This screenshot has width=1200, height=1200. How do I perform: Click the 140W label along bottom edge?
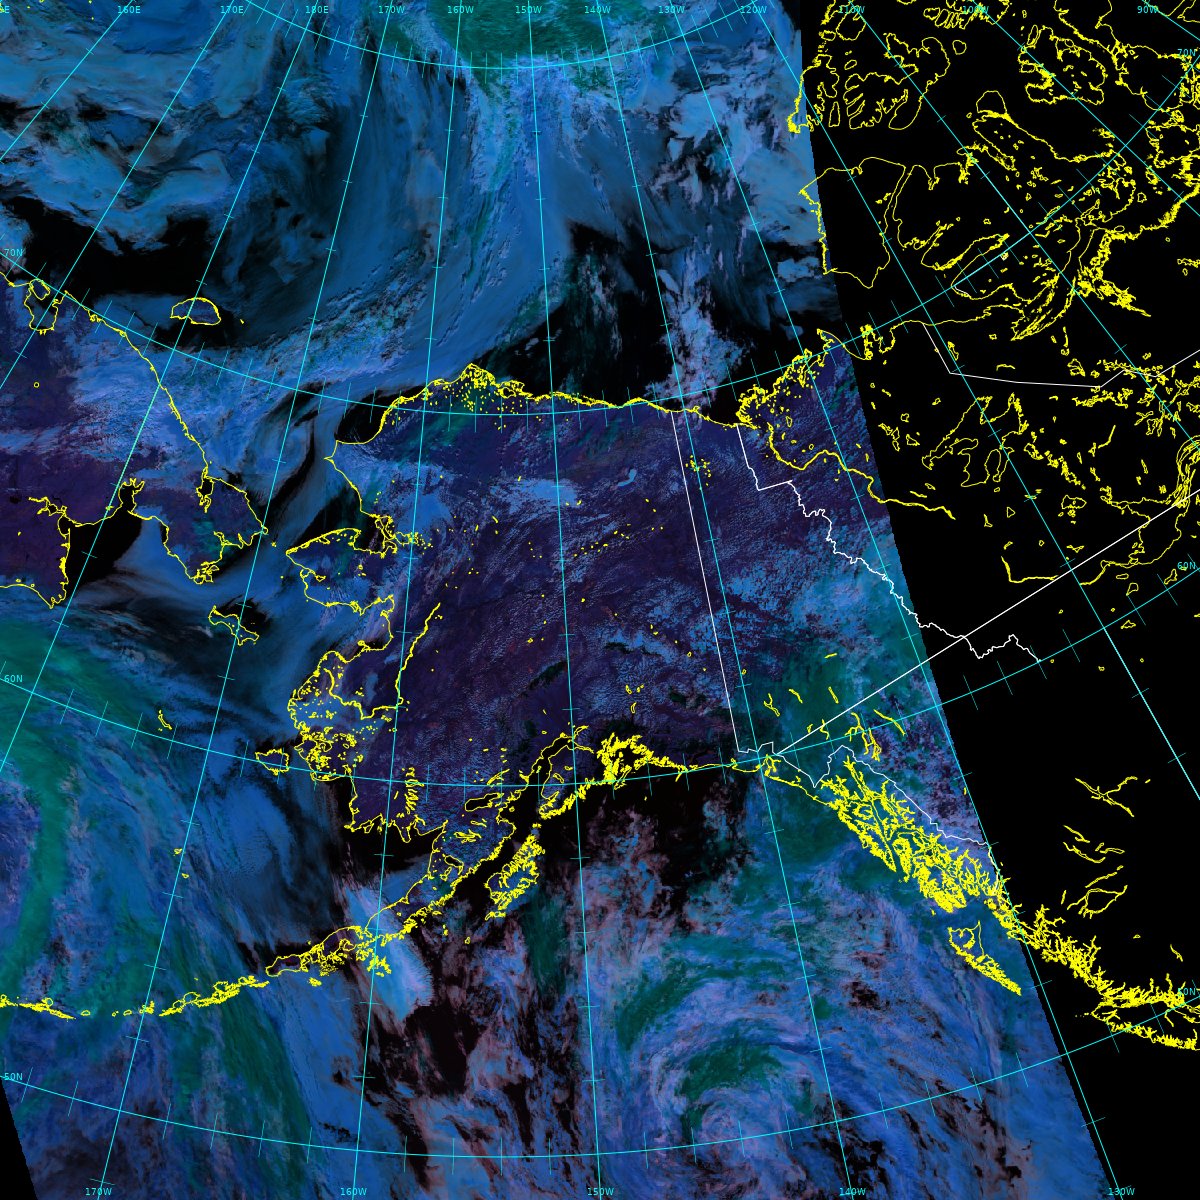852,1191
